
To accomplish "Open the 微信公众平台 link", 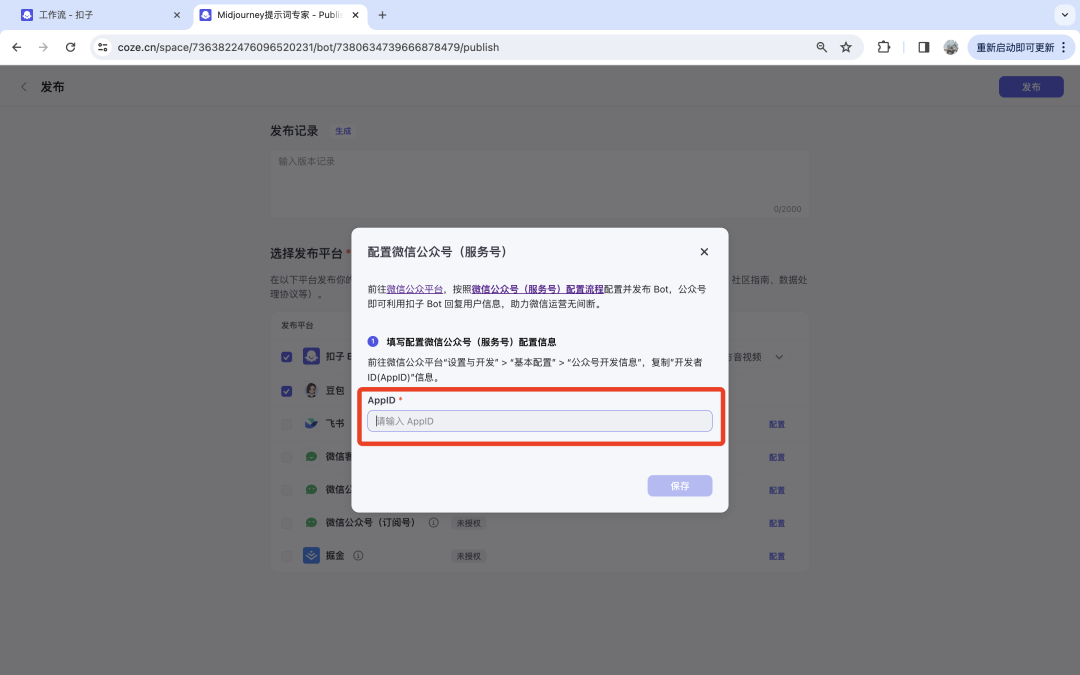I will [x=415, y=289].
